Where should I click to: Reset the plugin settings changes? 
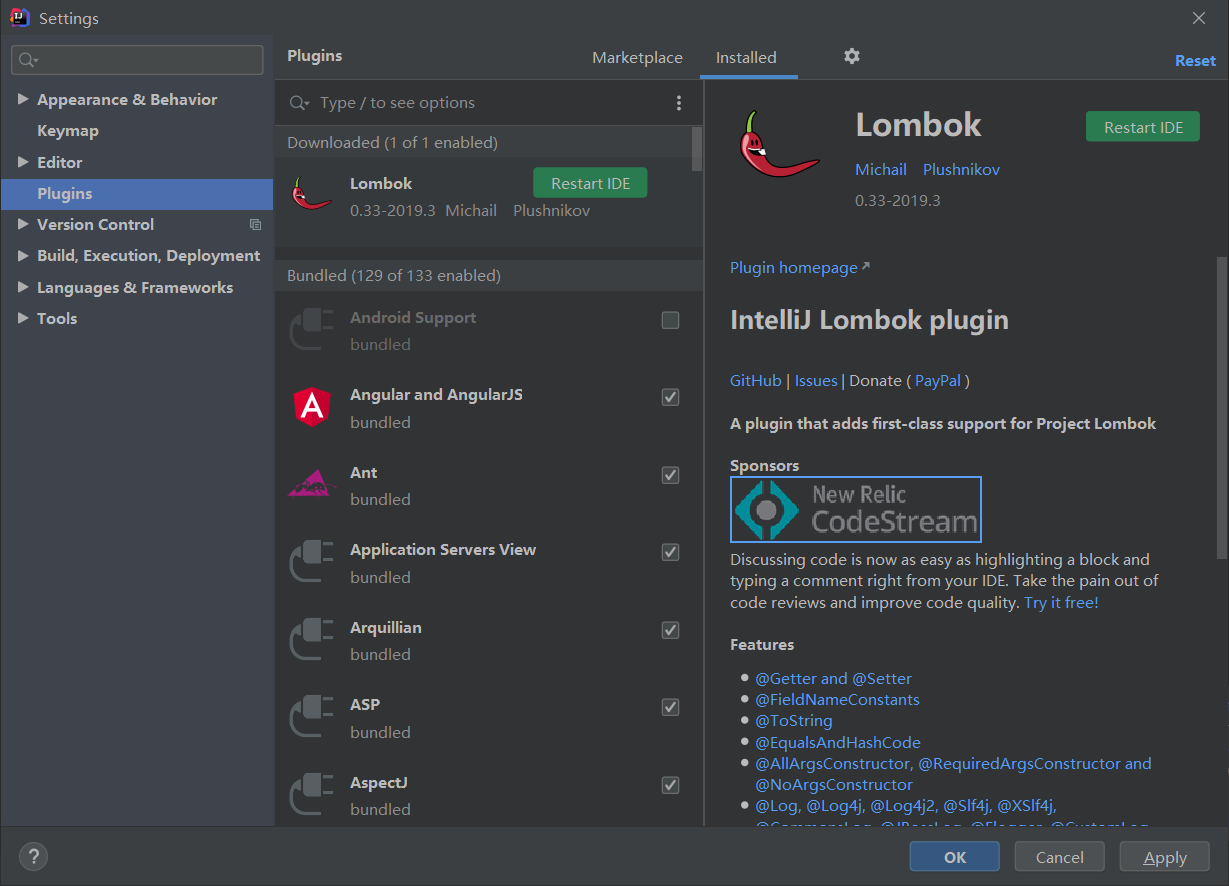click(x=1195, y=61)
